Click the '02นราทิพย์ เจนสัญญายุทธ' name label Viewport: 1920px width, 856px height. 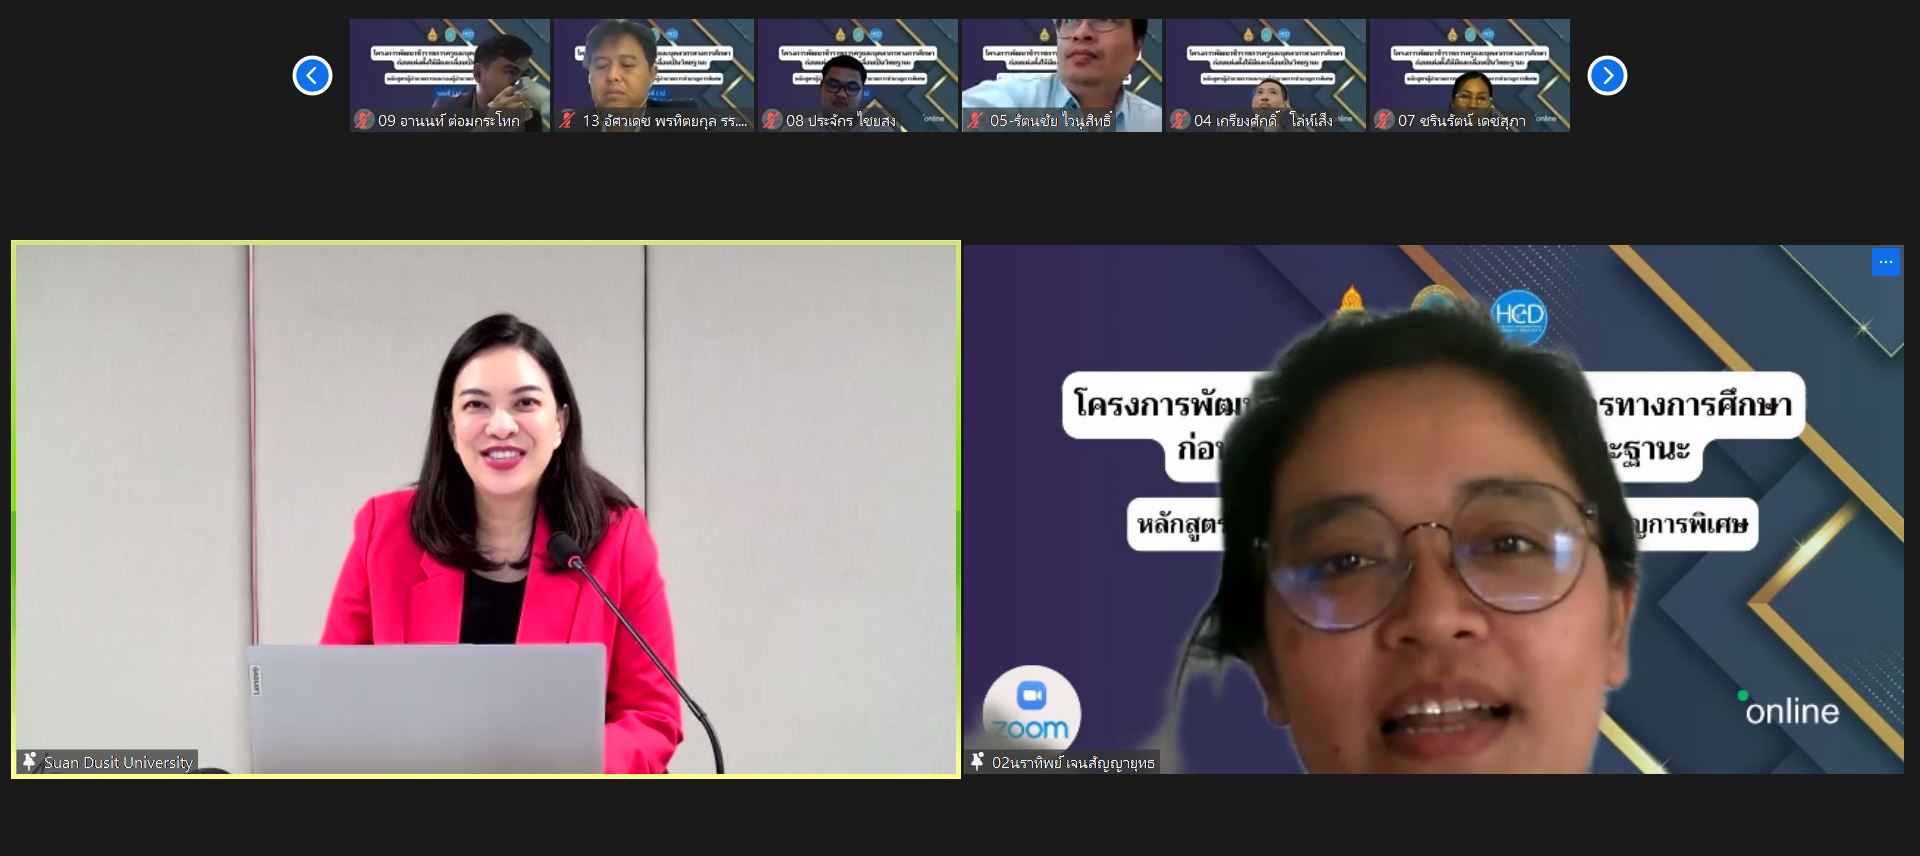point(1073,762)
